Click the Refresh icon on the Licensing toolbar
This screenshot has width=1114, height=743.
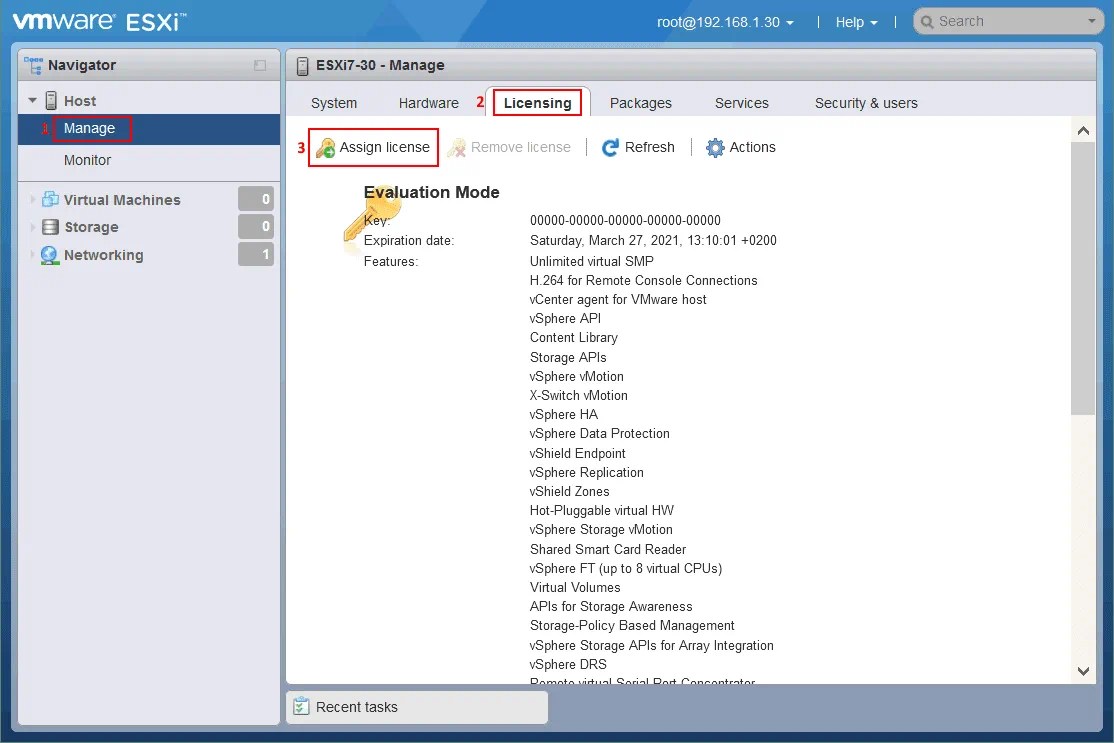[610, 147]
